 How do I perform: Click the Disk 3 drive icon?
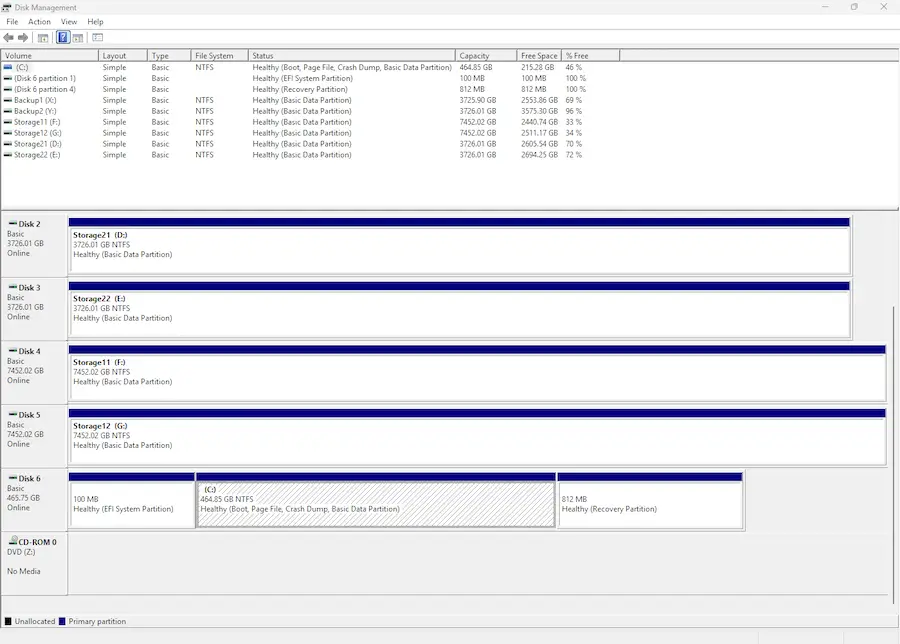[13, 287]
